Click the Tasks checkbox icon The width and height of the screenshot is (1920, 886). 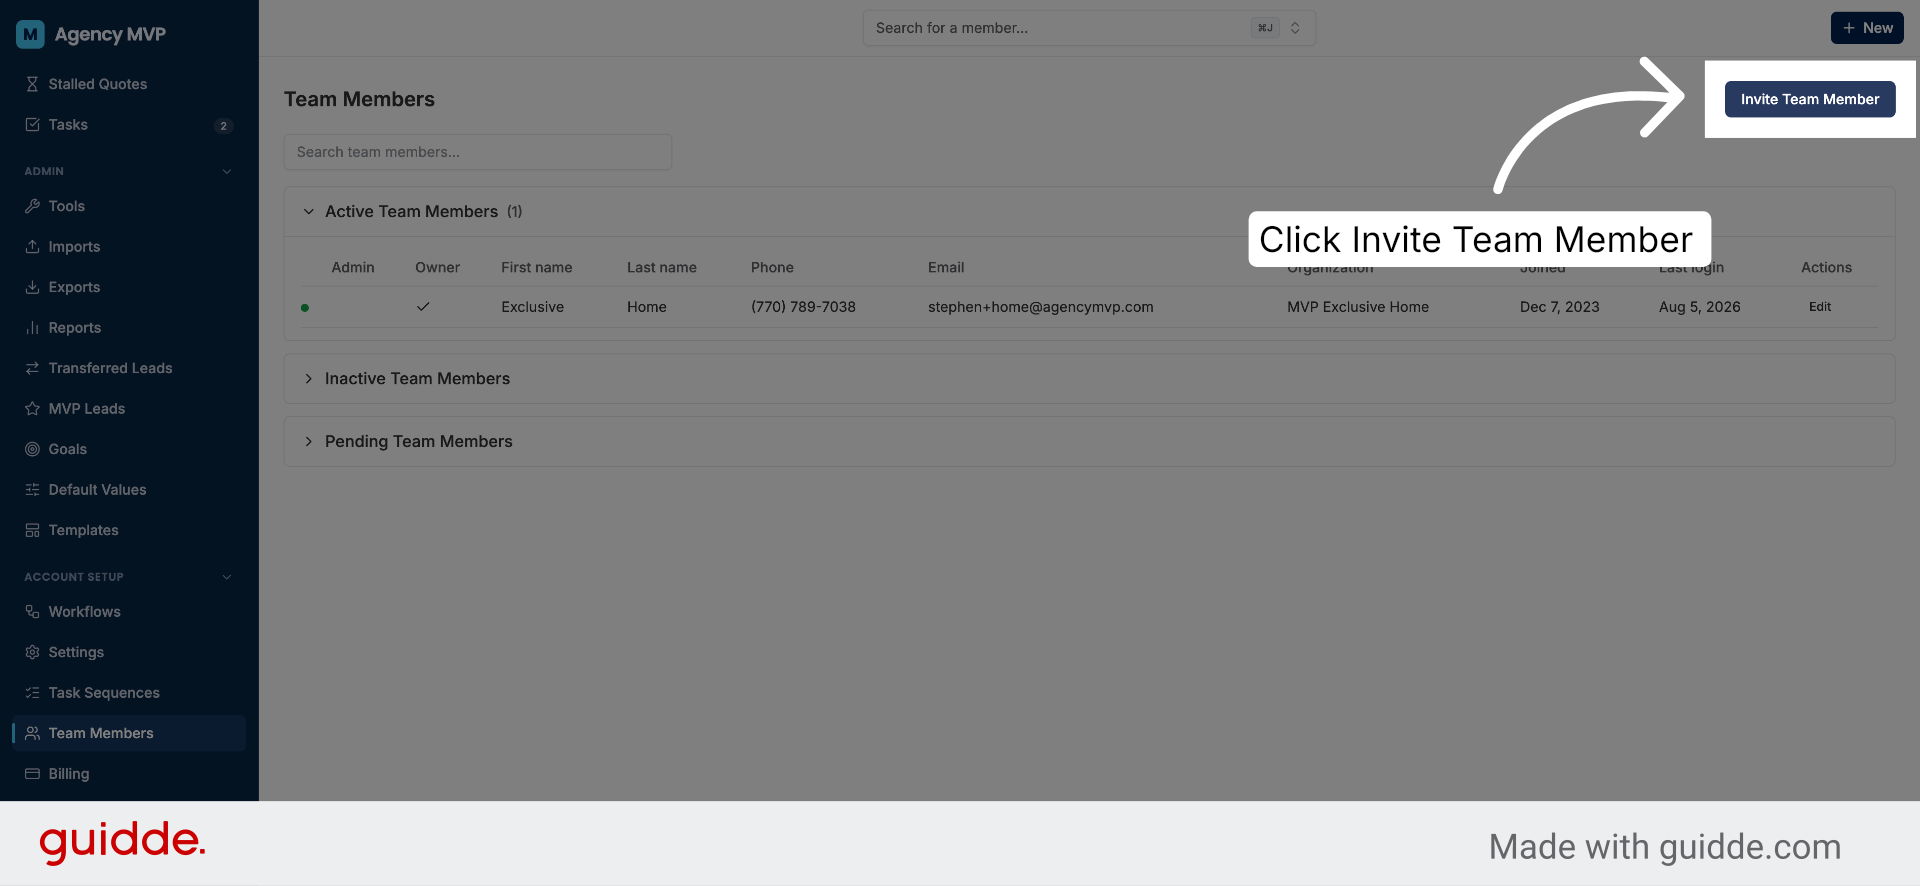tap(32, 125)
